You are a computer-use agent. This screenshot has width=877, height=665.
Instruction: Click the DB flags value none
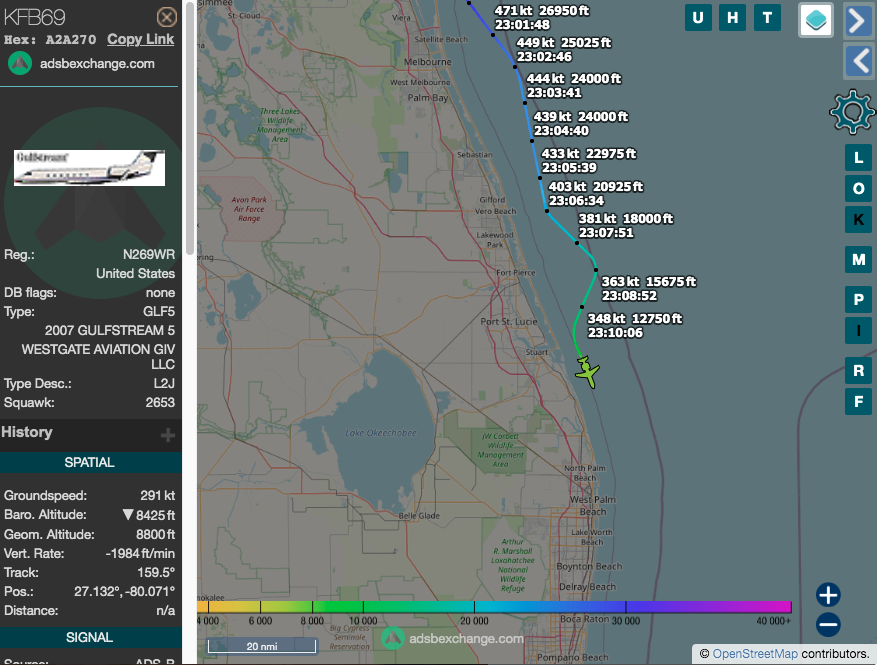pyautogui.click(x=160, y=293)
